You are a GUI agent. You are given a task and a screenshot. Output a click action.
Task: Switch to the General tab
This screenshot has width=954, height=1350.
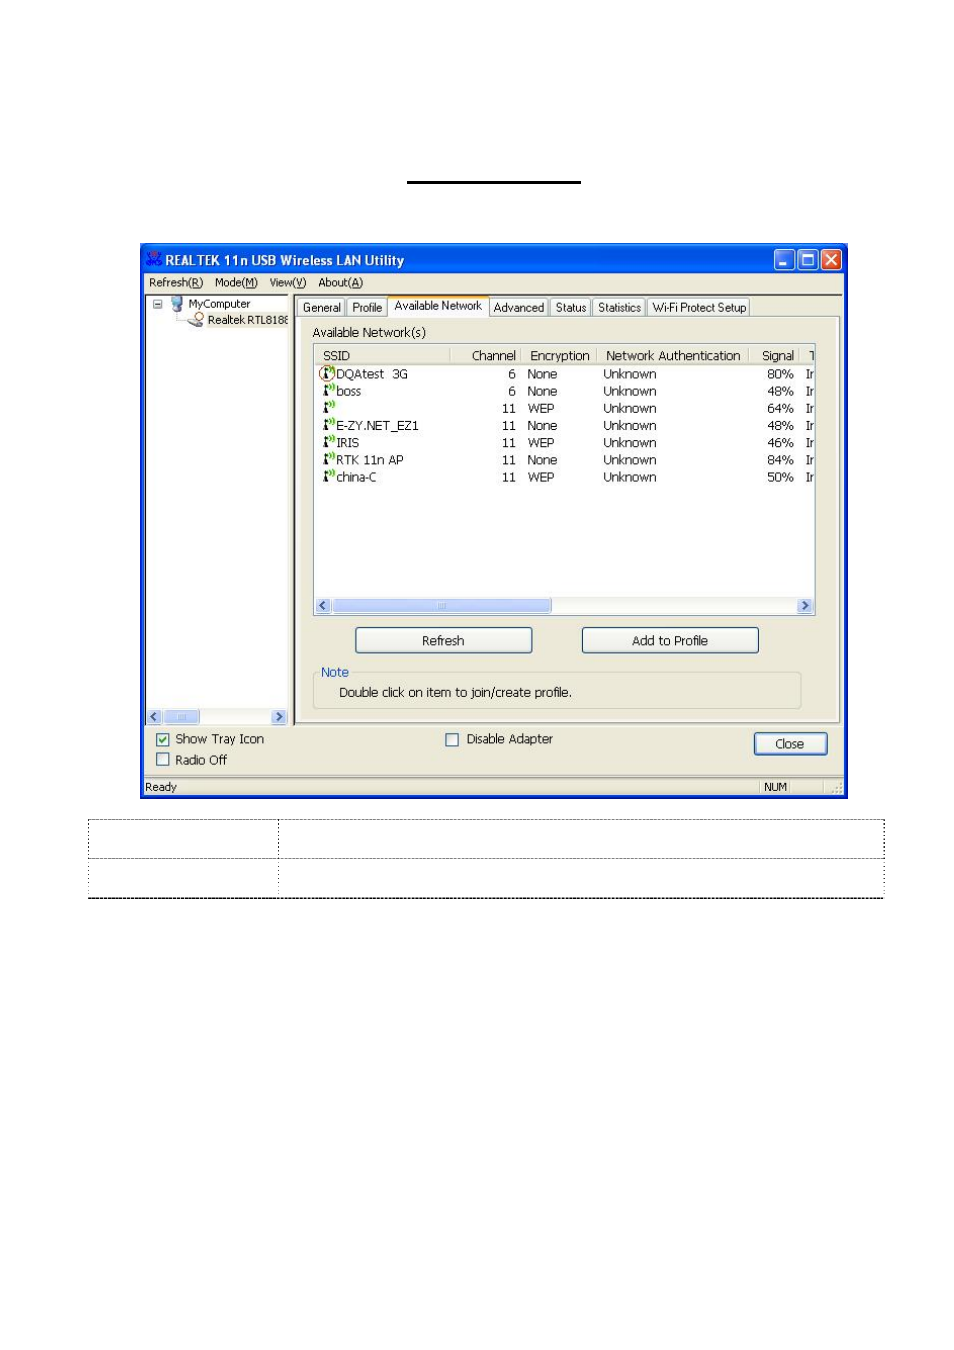tap(322, 308)
